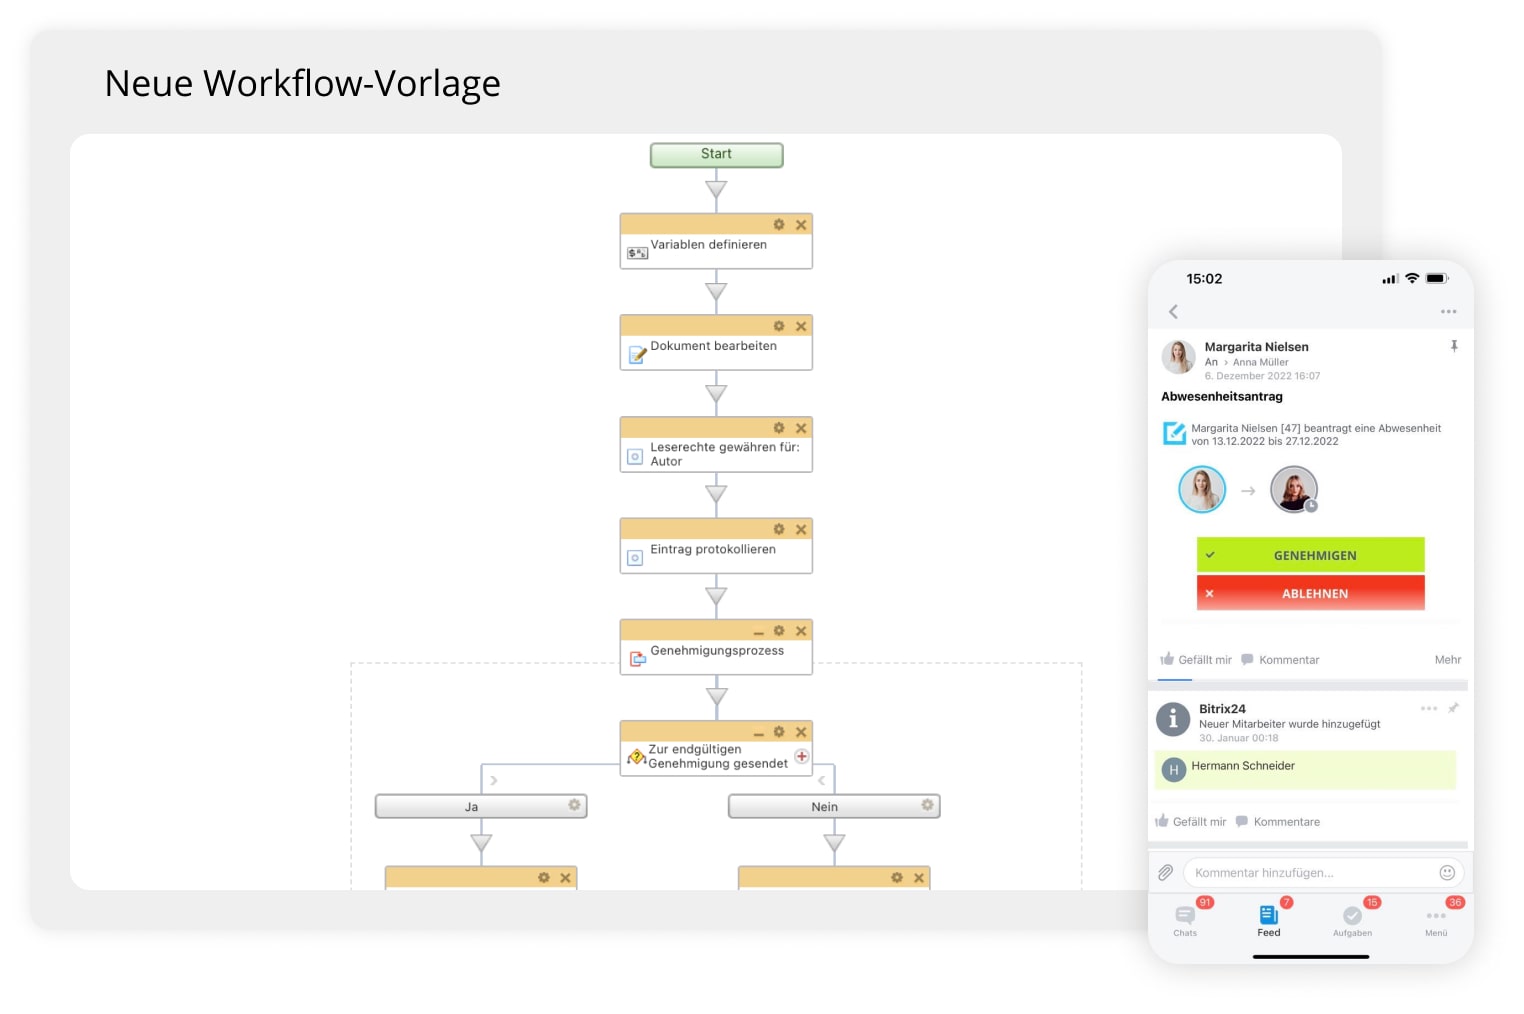This screenshot has height=1014, width=1524.
Task: Like the Abwesenheitsantrag post
Action: (1196, 660)
